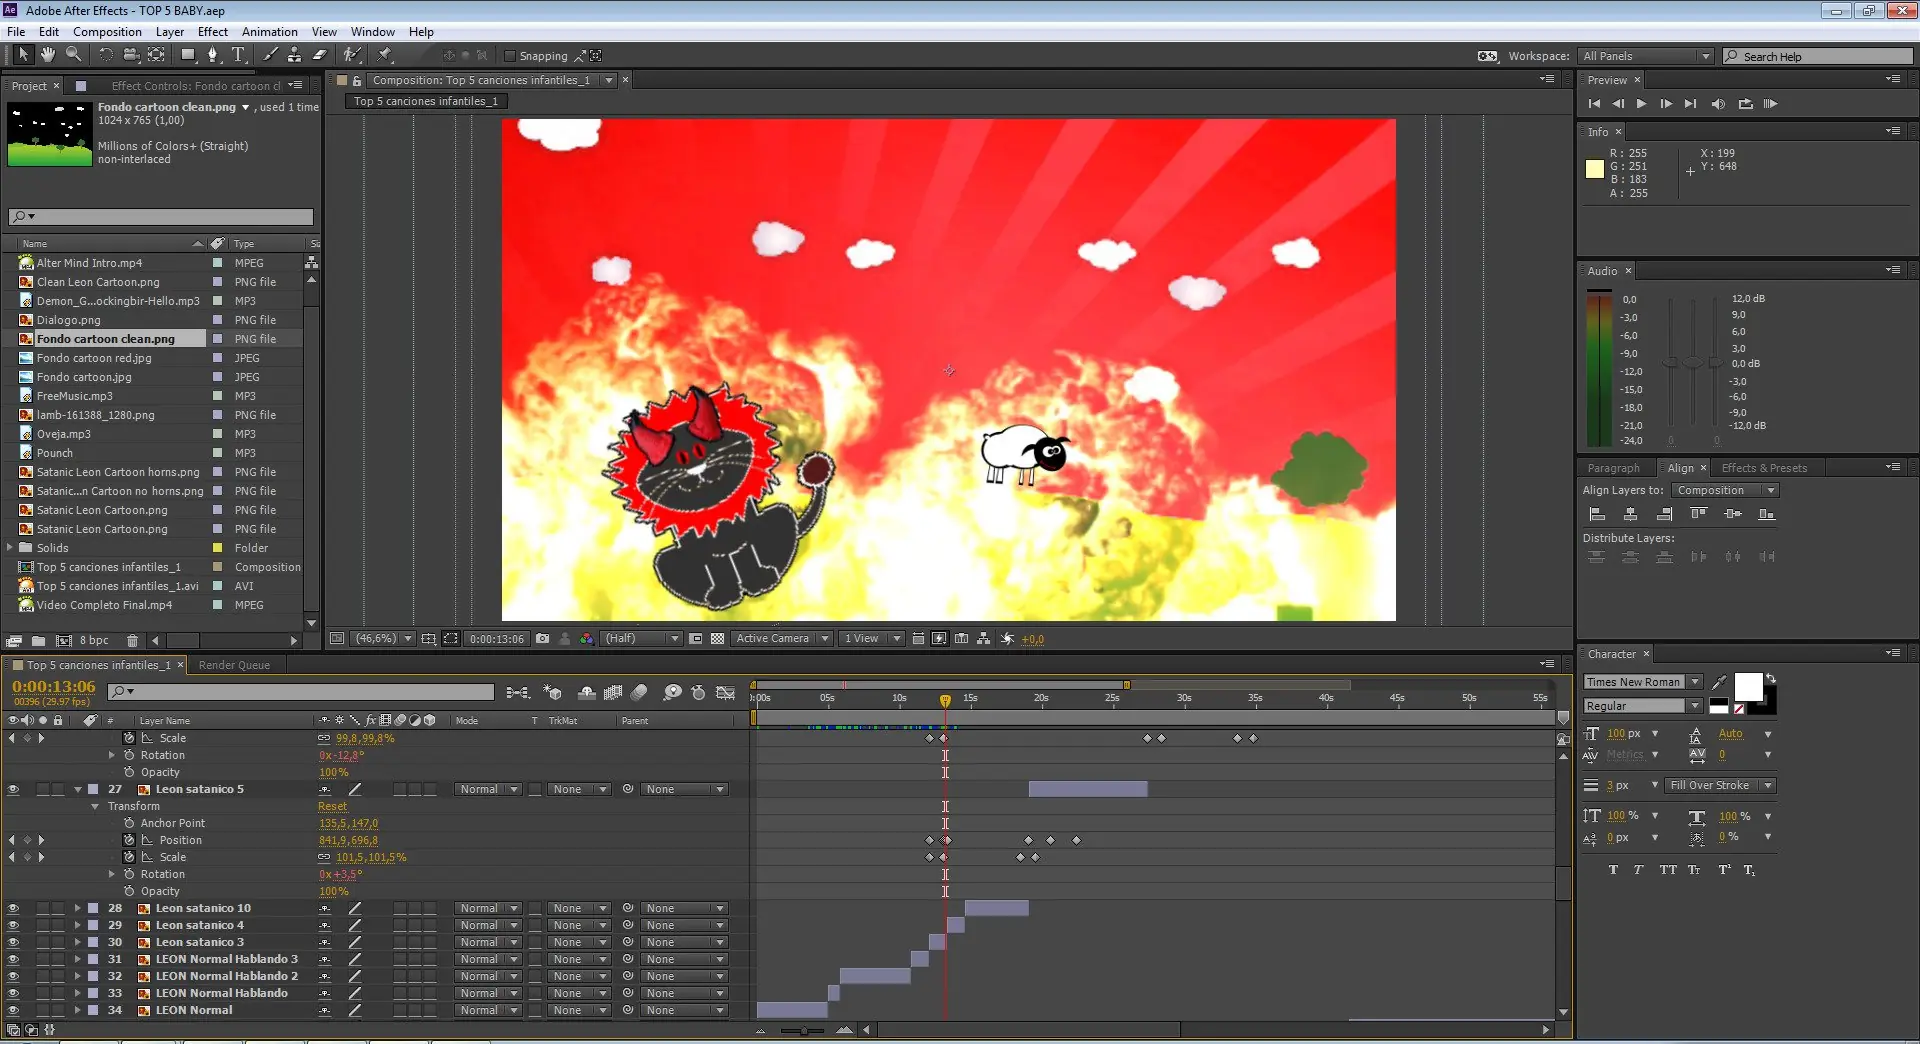Delete selected project item with trash icon
Viewport: 1920px width, 1044px height.
(132, 640)
